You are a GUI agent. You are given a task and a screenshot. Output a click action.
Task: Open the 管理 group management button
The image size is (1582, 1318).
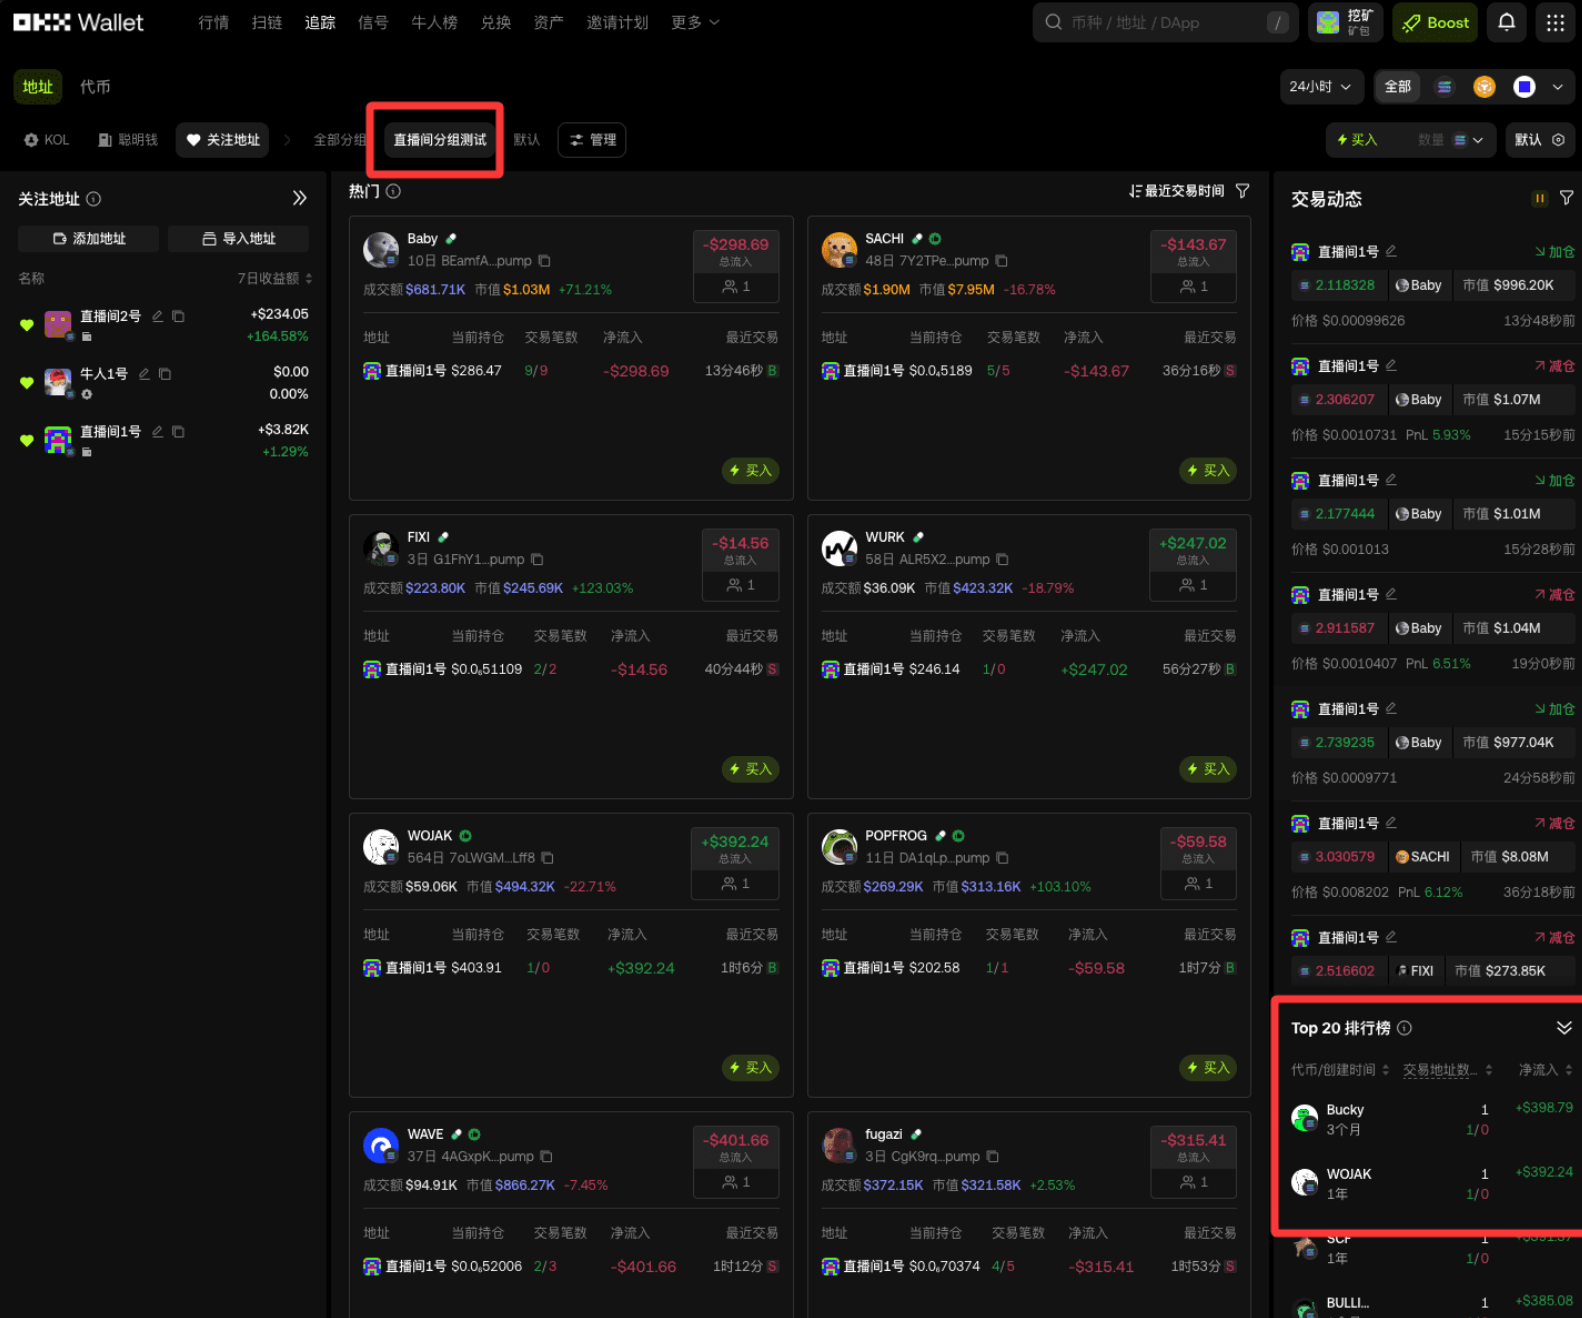point(592,140)
